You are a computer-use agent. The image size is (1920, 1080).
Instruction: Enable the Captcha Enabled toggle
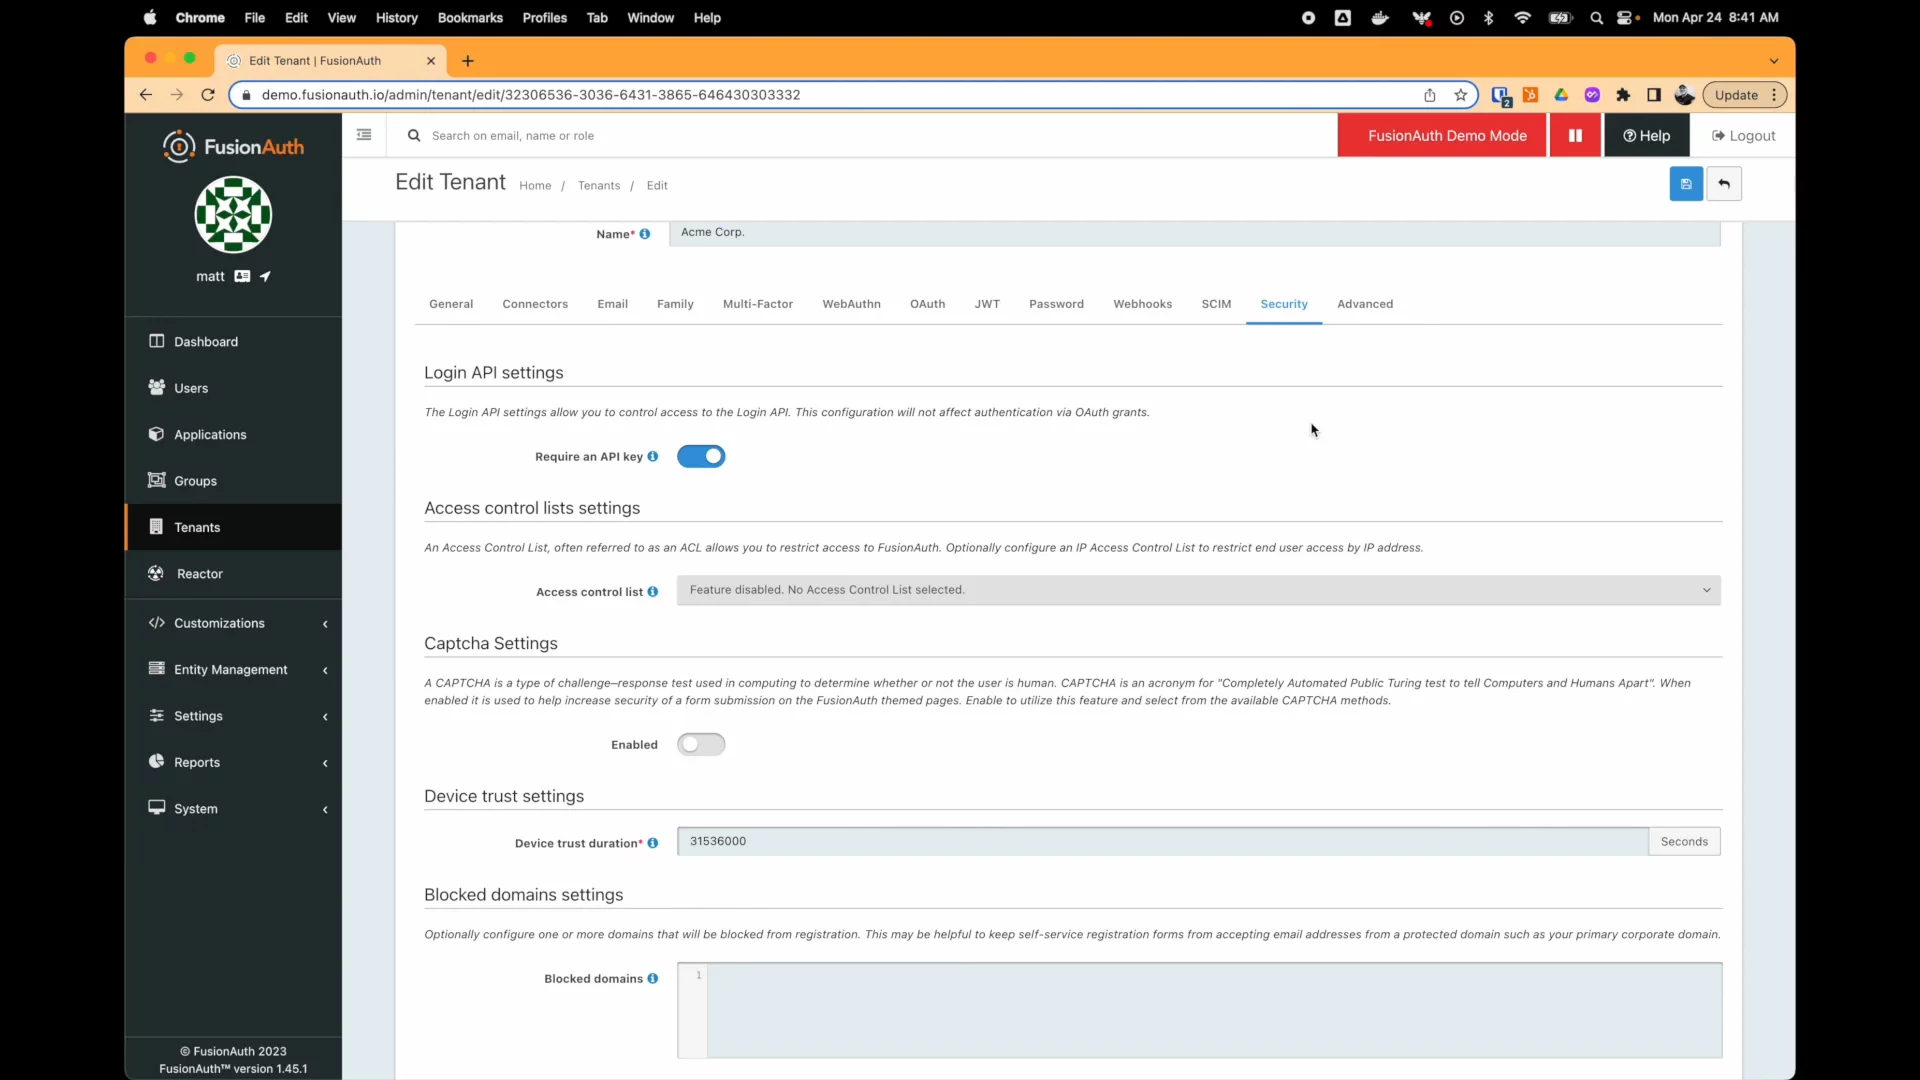coord(701,745)
